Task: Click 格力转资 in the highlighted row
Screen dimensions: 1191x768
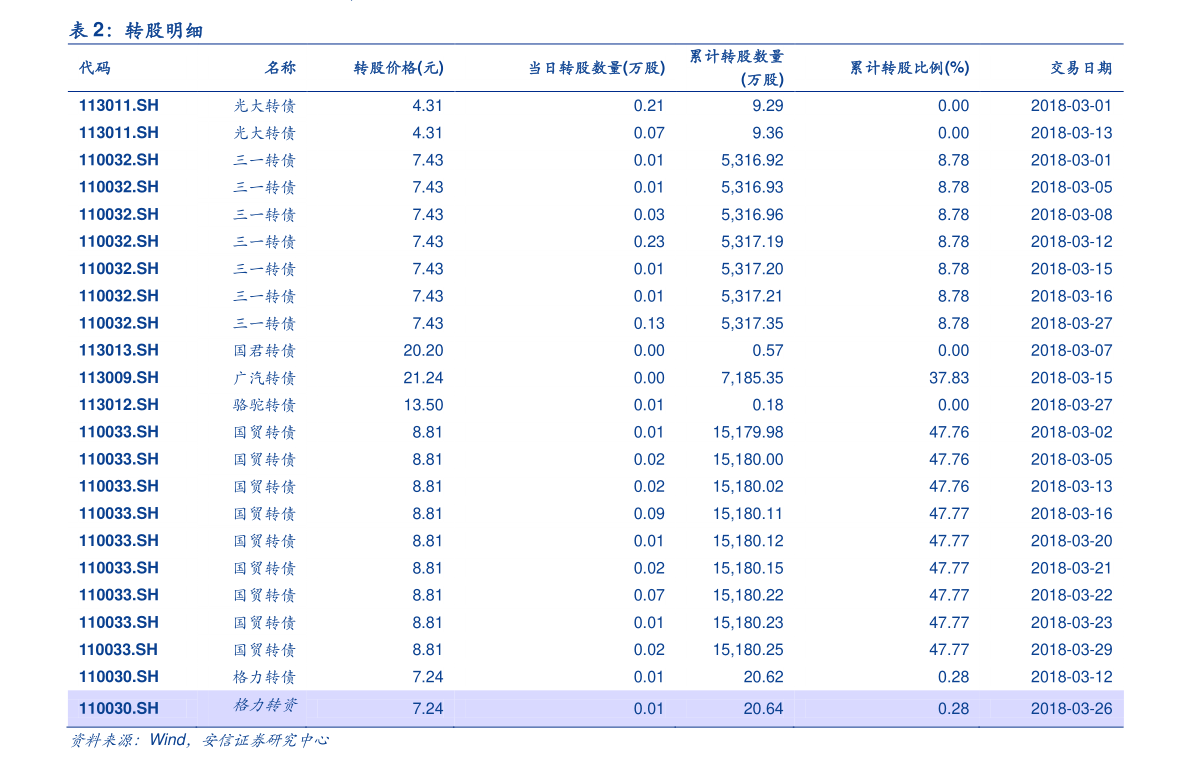Action: tap(264, 705)
